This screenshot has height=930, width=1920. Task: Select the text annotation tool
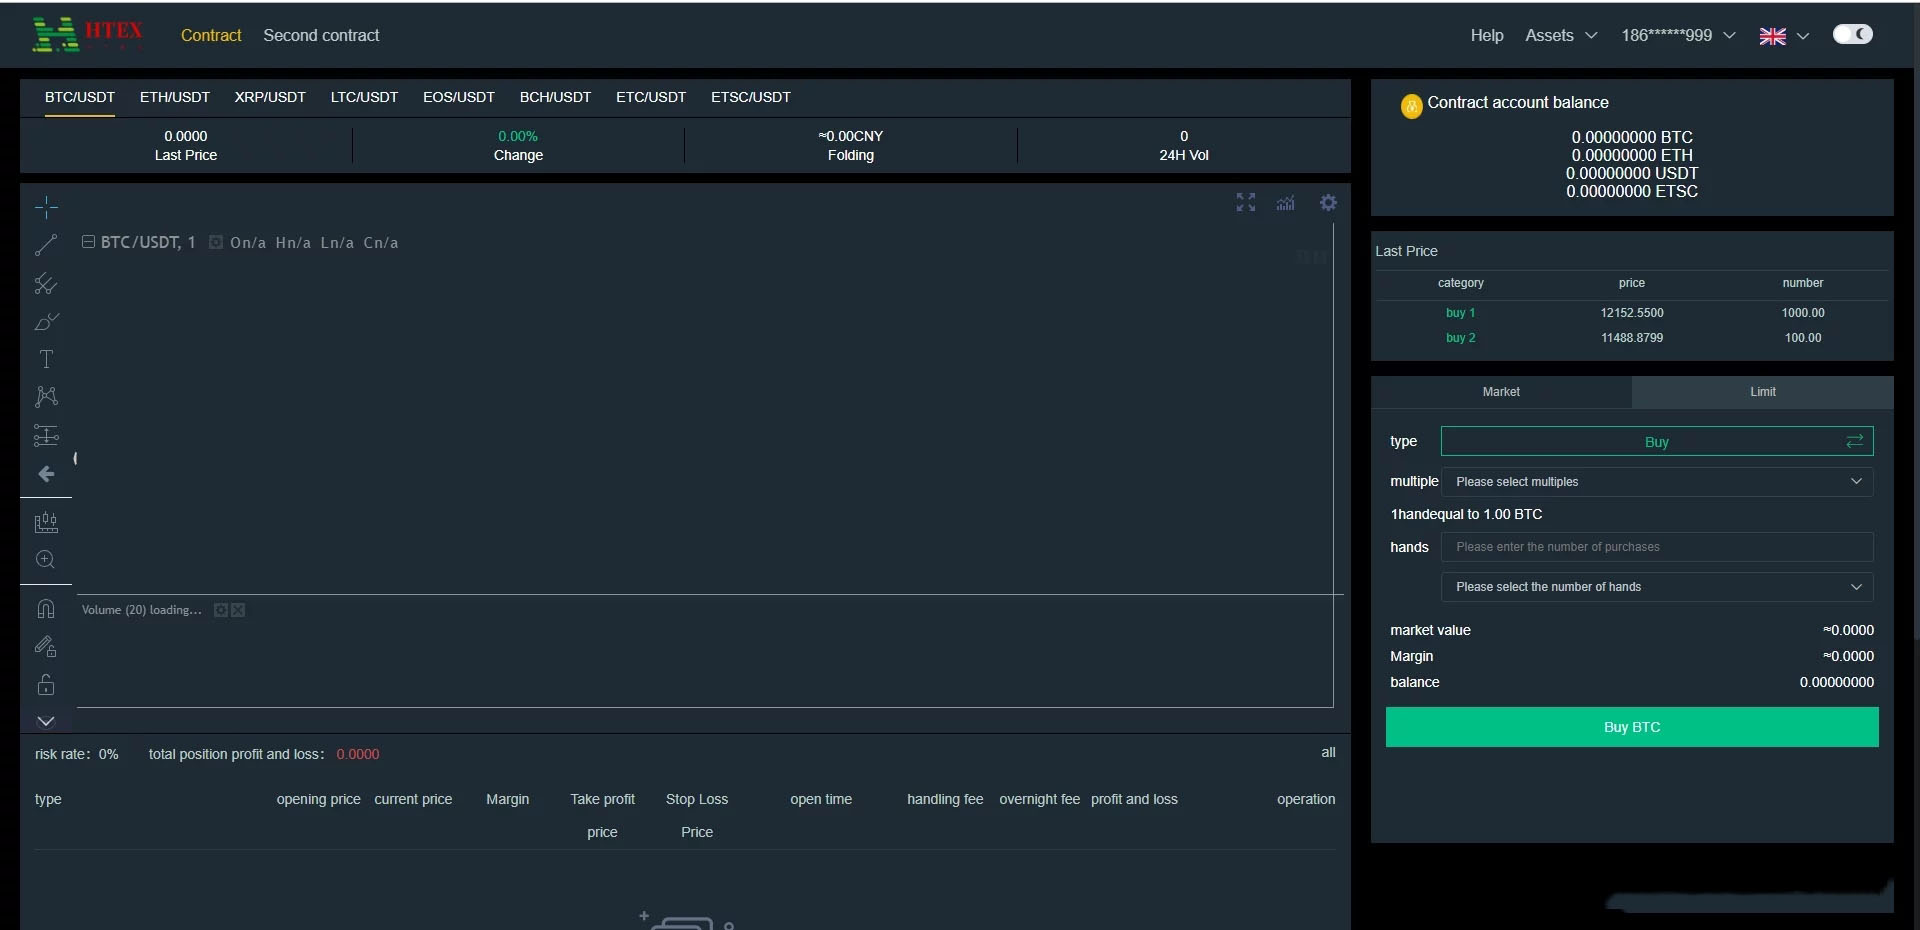pos(46,359)
